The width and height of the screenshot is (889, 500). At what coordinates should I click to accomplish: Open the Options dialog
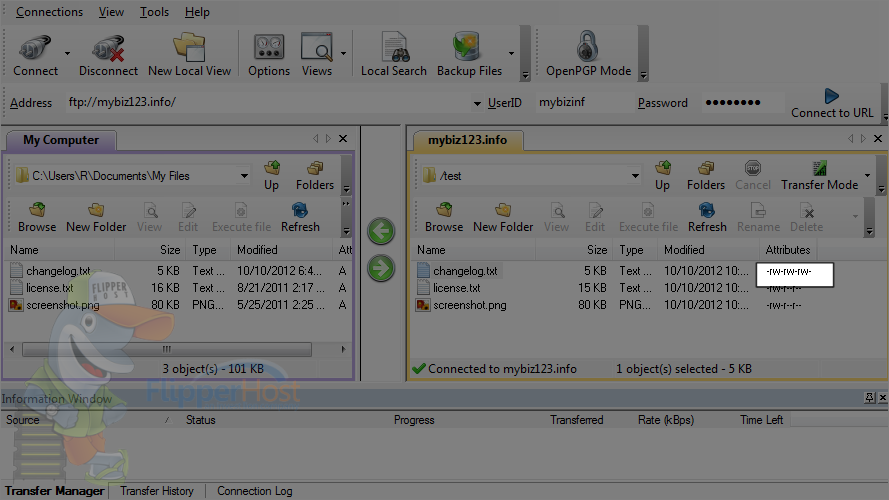click(x=269, y=54)
